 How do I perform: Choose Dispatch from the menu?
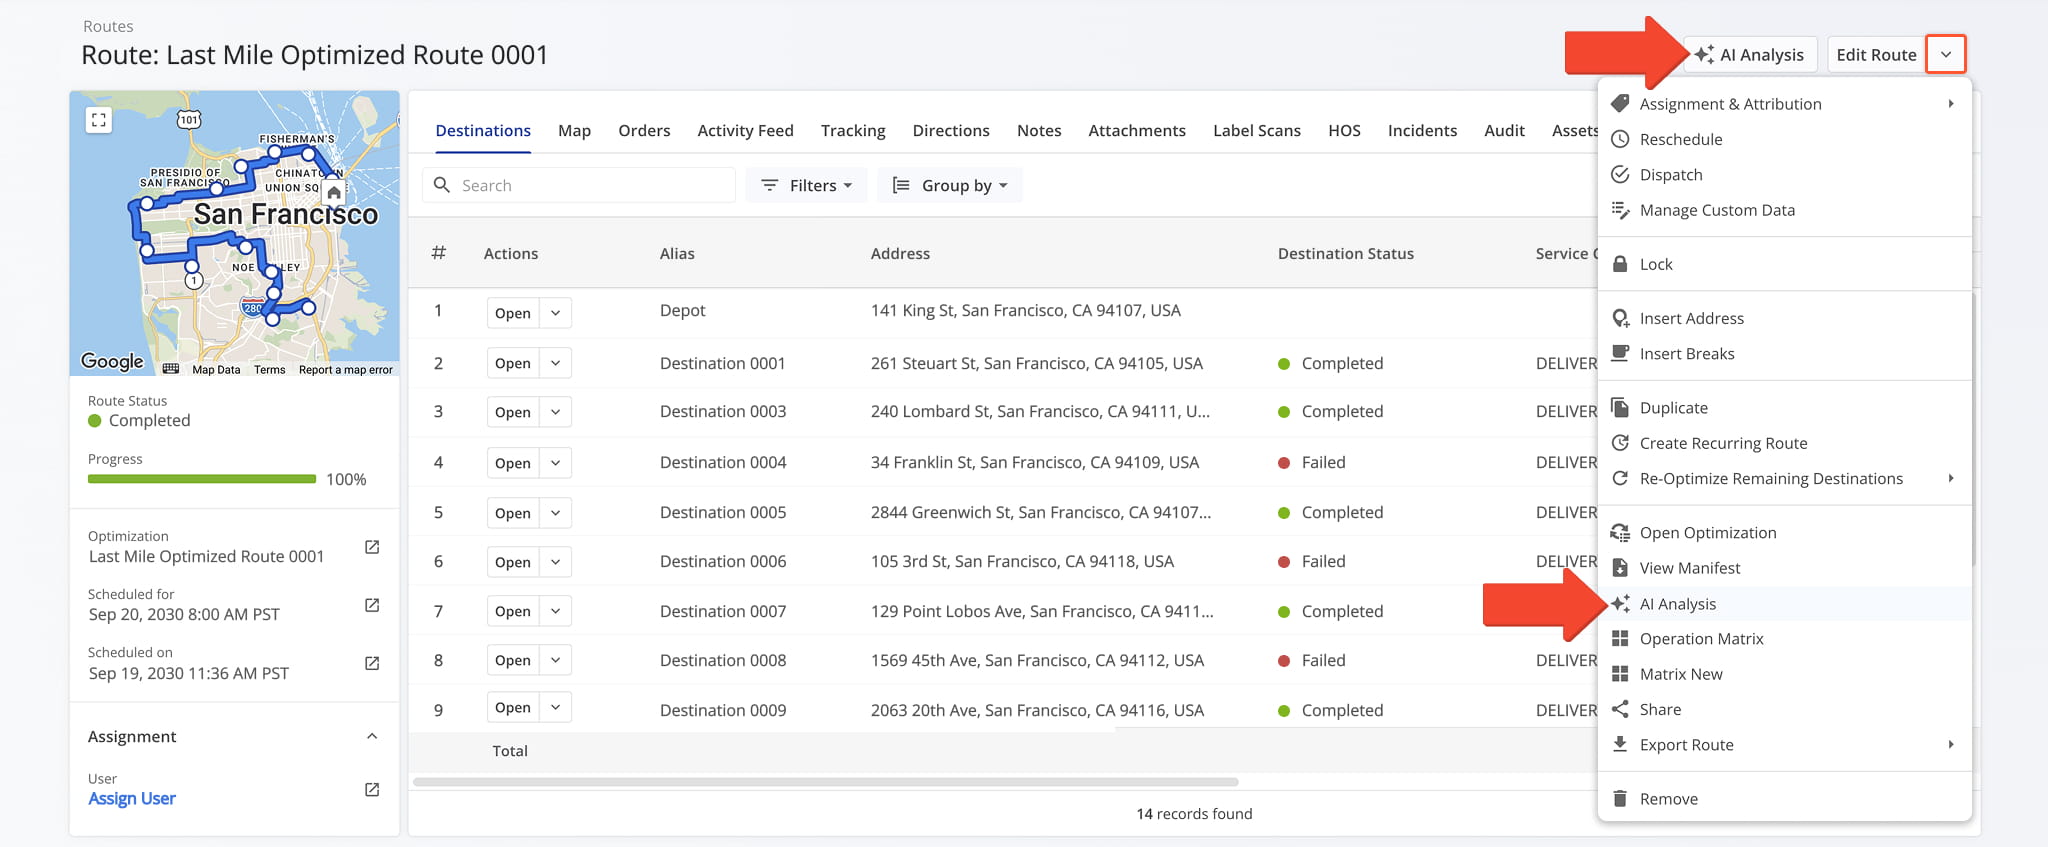click(x=1785, y=174)
